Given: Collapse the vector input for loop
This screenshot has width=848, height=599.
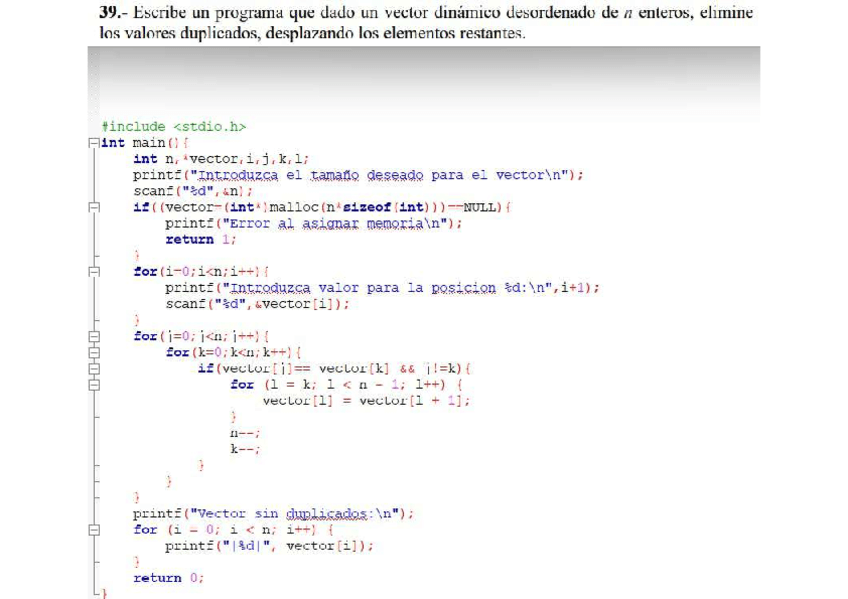Looking at the screenshot, I should [x=93, y=271].
